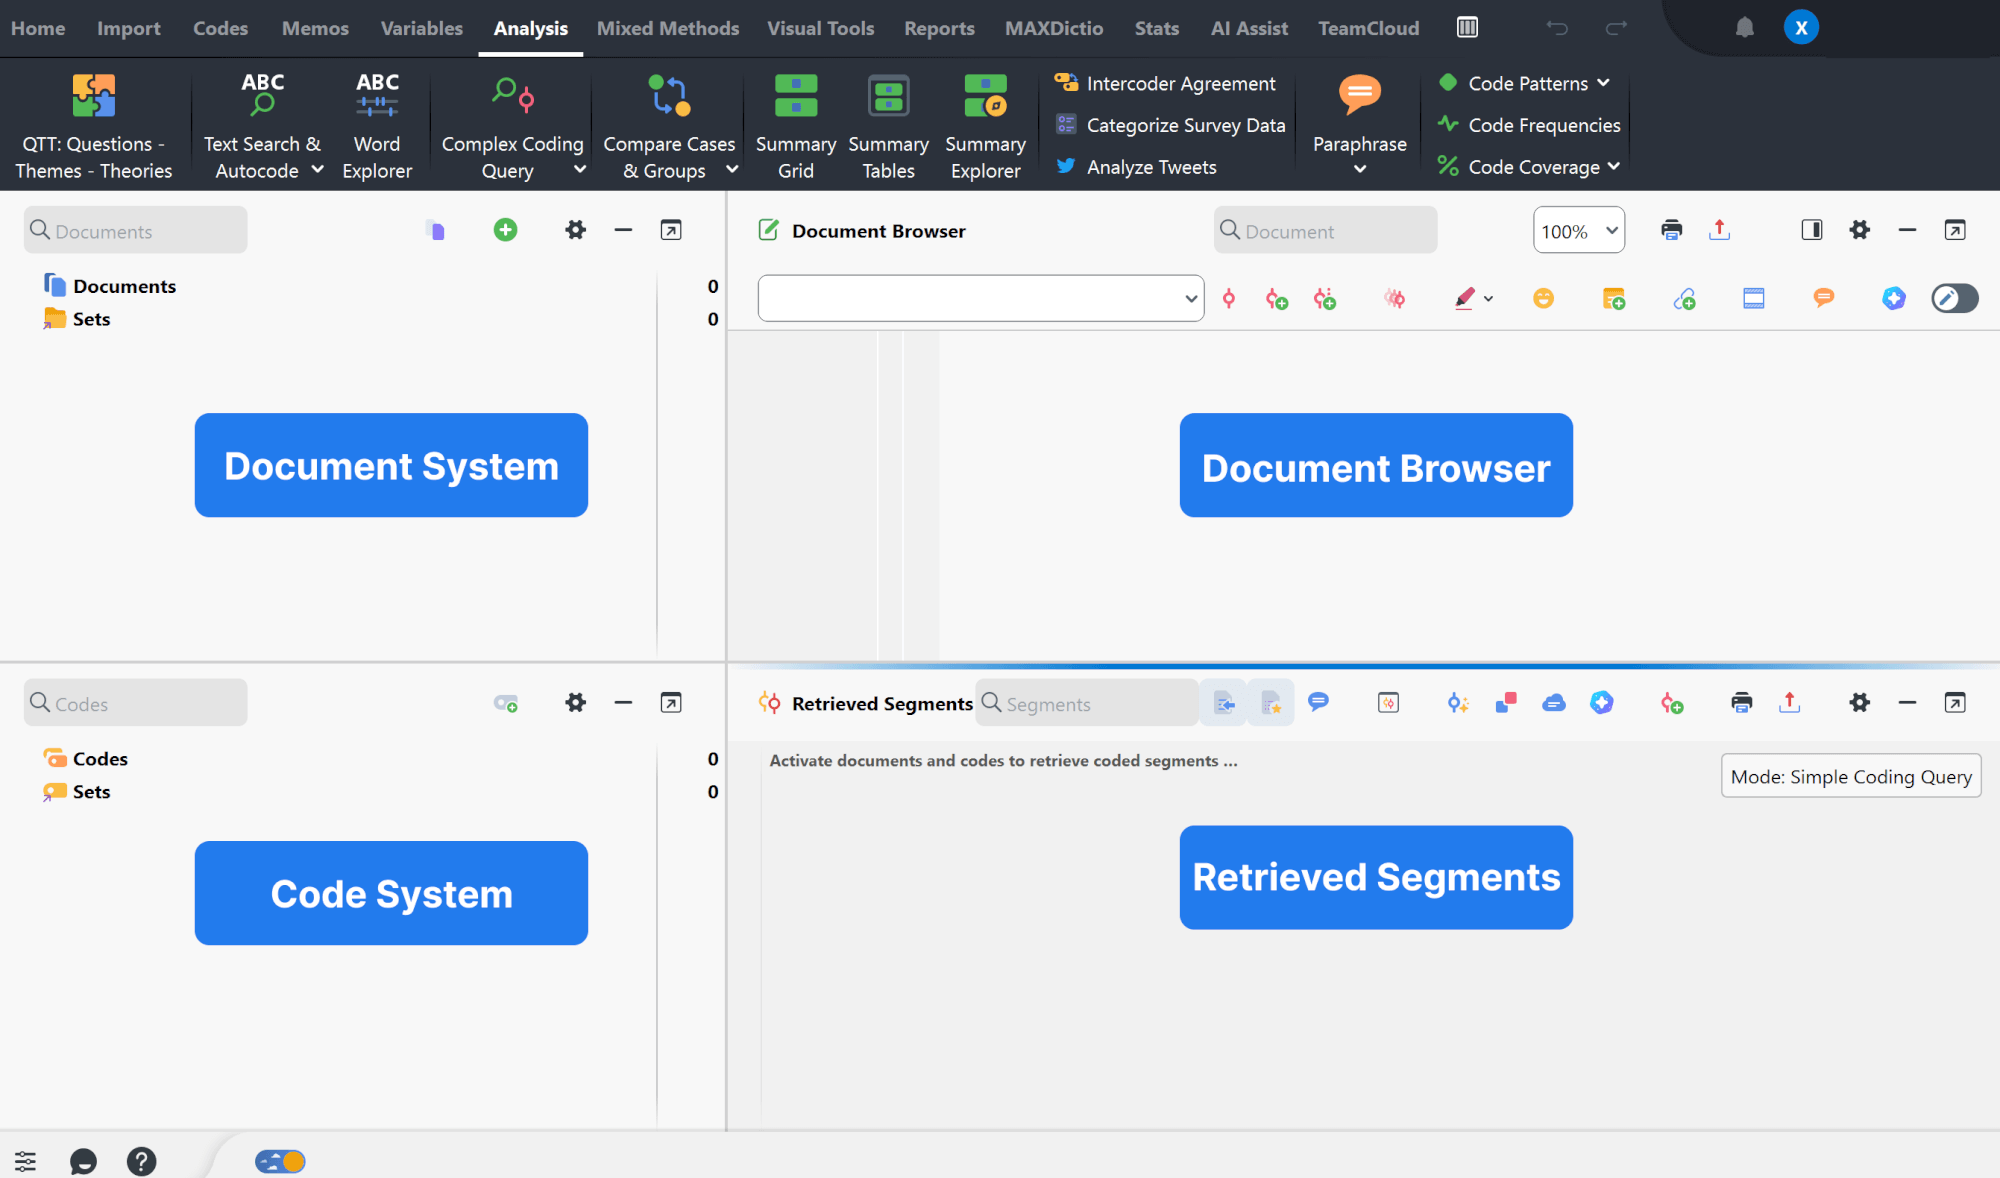Switch to Import tab
Screen dimensions: 2000x1178
(128, 28)
